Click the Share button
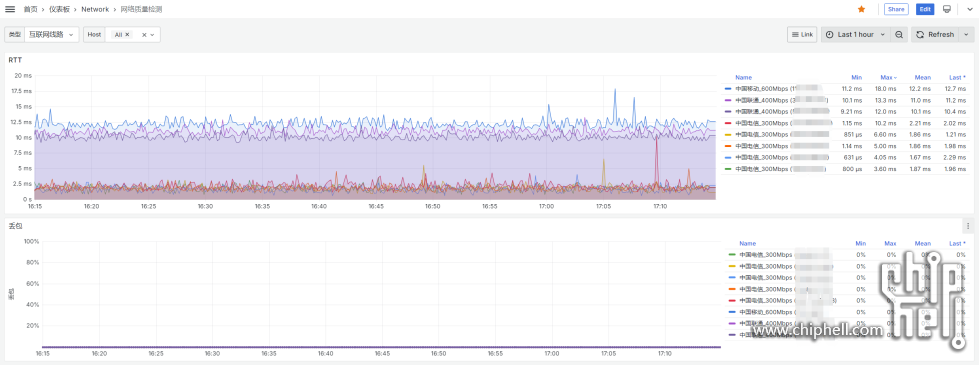Screen dimensions: 979x365 point(896,9)
